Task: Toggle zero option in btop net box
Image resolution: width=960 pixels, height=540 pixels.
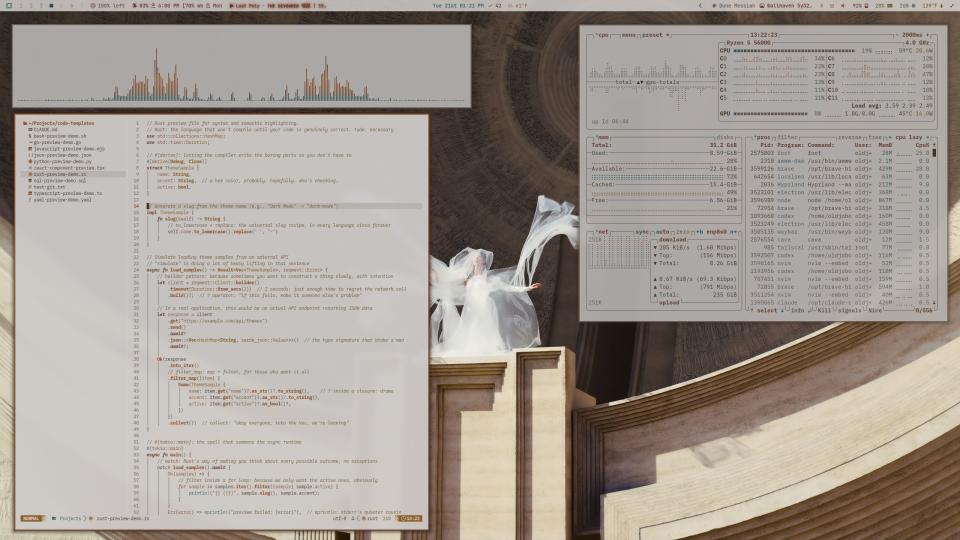Action: pyautogui.click(x=683, y=231)
